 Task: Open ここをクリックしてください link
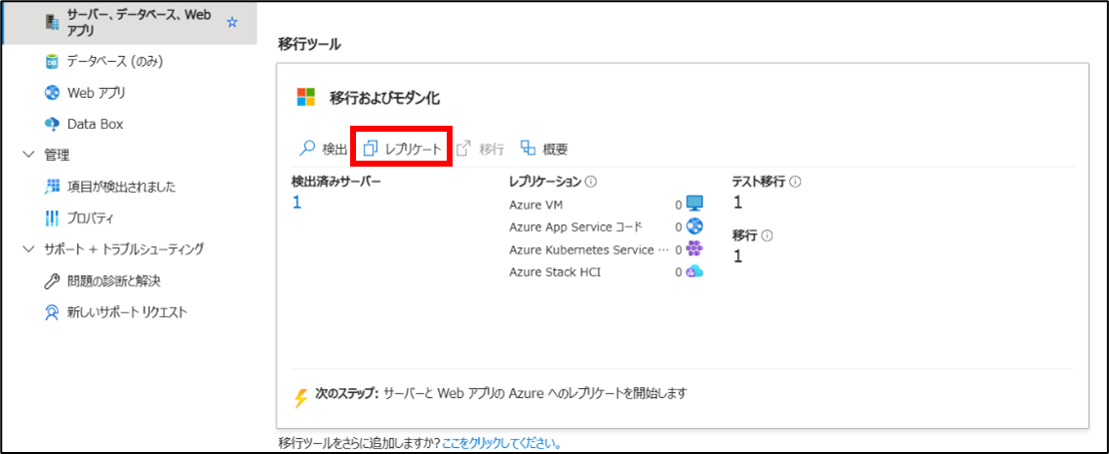502,444
